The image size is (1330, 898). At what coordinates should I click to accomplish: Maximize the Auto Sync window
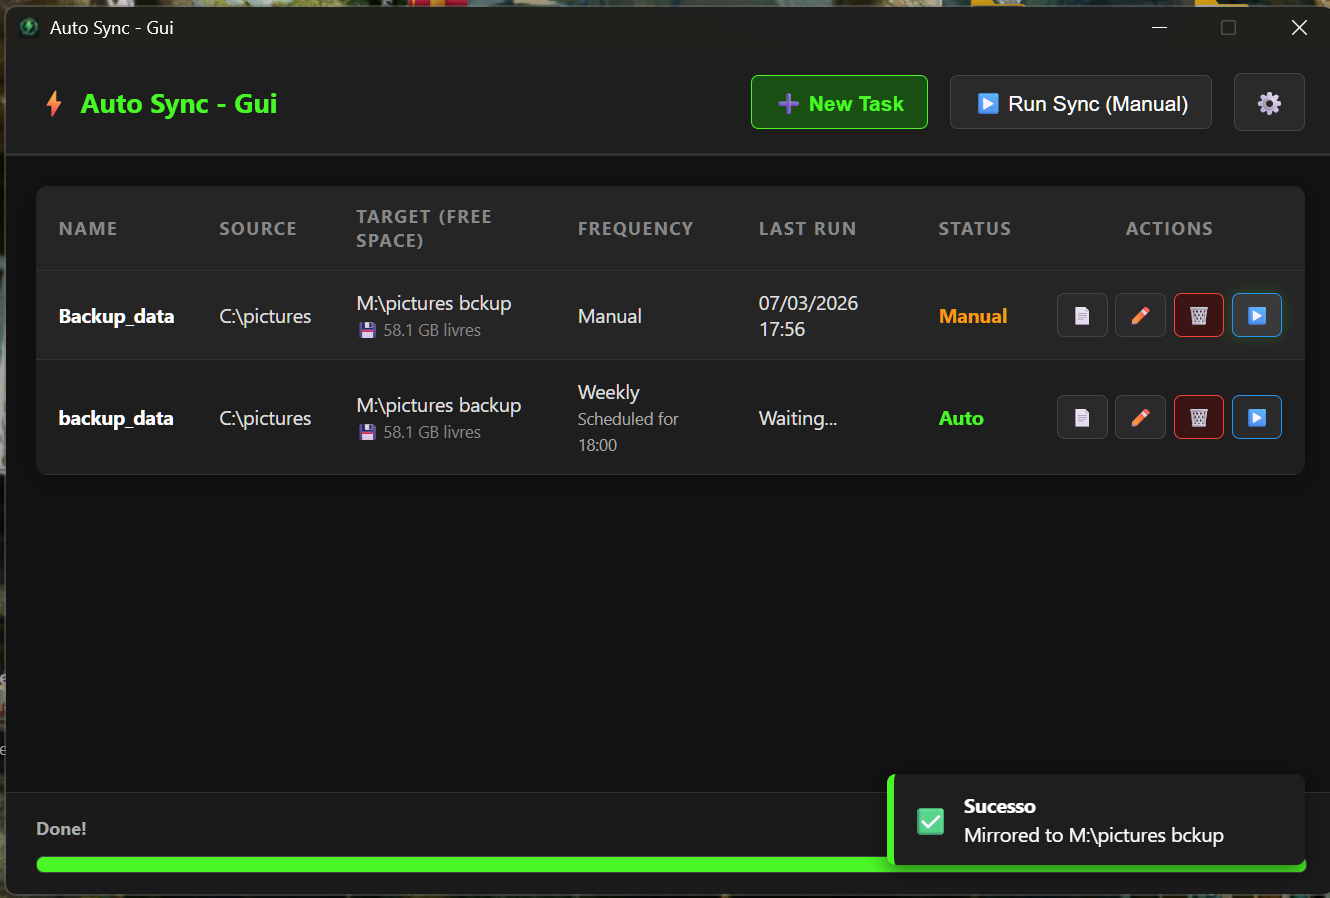point(1229,27)
